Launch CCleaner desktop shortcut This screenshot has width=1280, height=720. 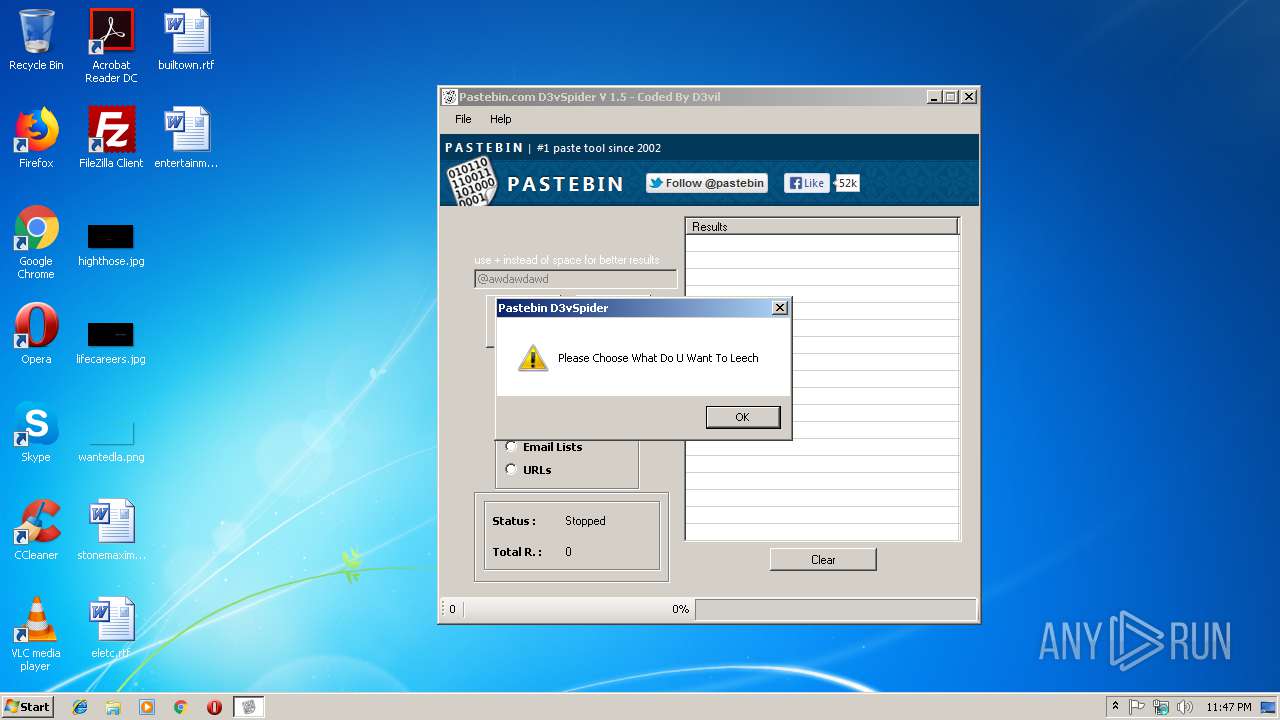point(36,530)
